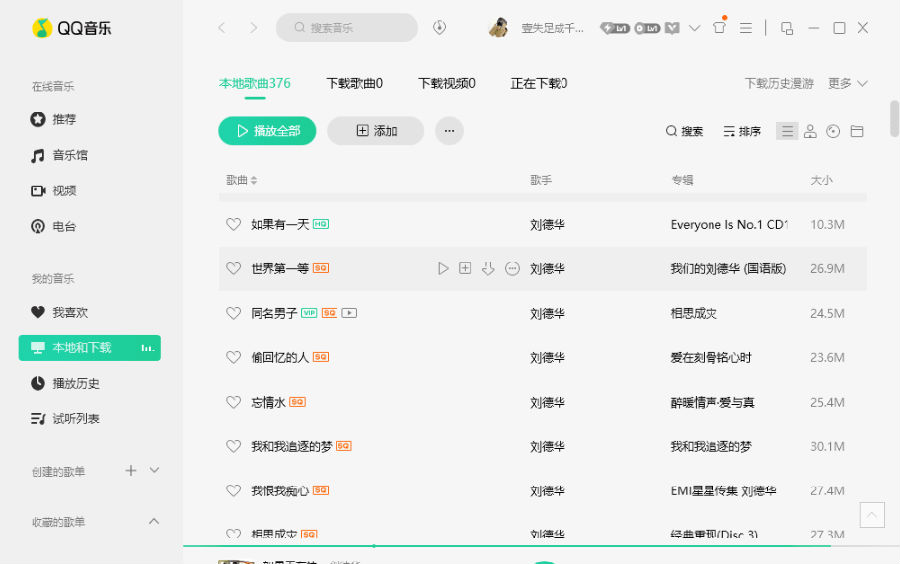900x564 pixels.
Task: Open the account dropdown arrow
Action: point(695,28)
